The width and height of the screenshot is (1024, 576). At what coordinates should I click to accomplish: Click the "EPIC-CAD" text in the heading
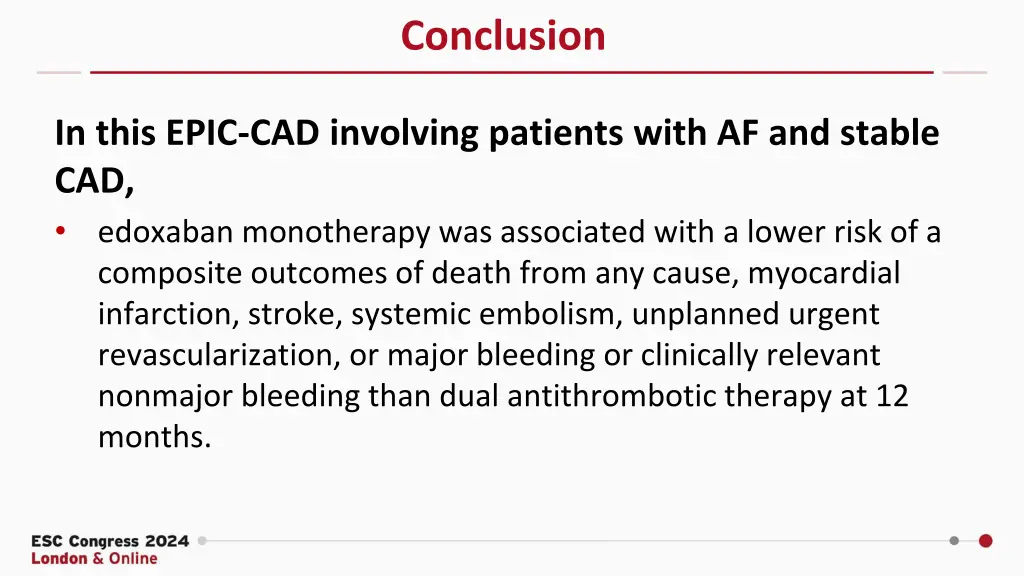242,133
